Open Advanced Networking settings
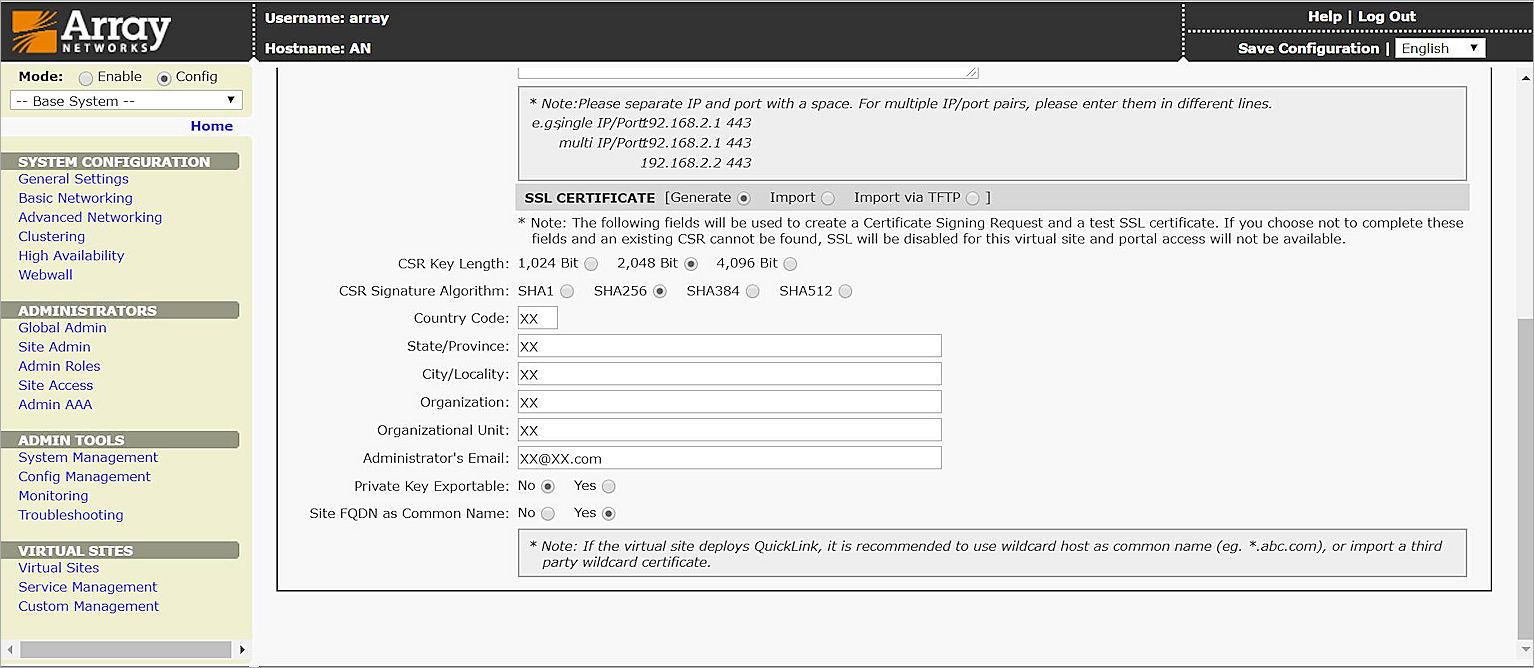This screenshot has width=1534, height=668. point(90,217)
